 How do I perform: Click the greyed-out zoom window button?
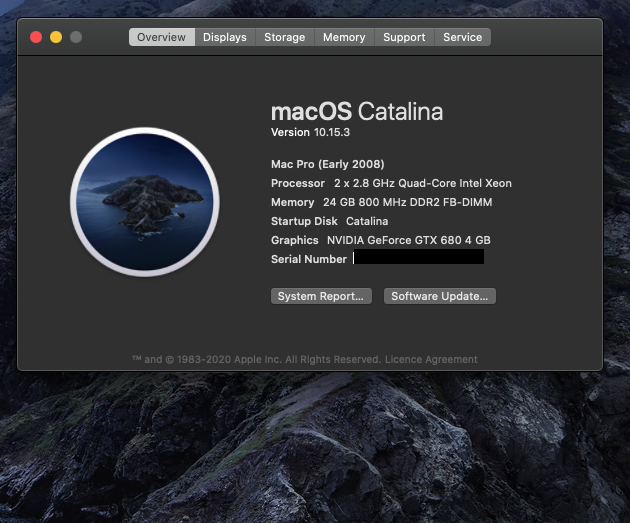pyautogui.click(x=76, y=37)
